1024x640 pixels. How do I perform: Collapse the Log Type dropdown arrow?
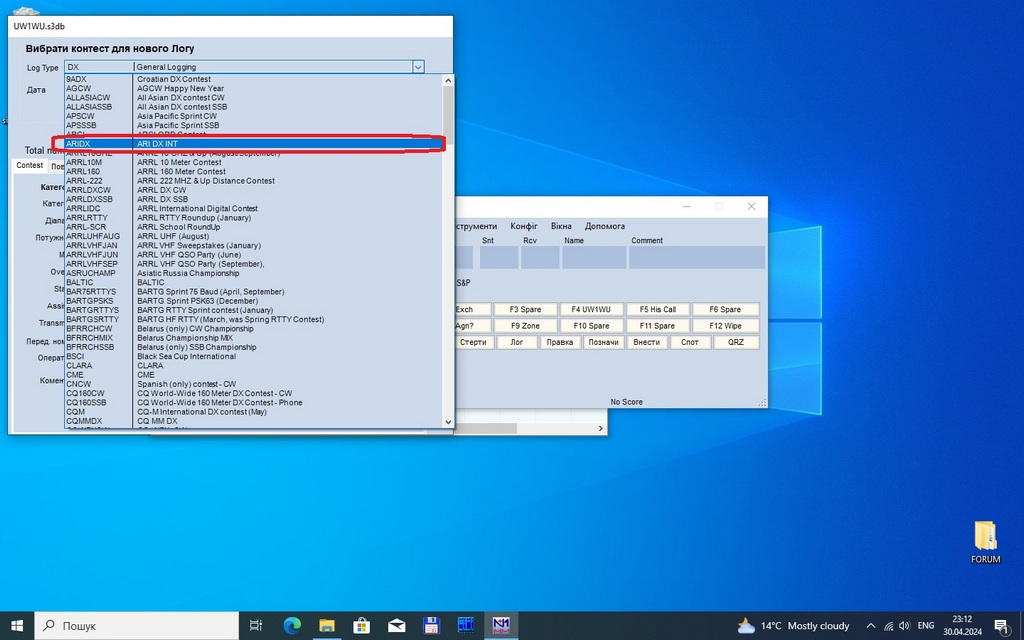click(x=418, y=67)
